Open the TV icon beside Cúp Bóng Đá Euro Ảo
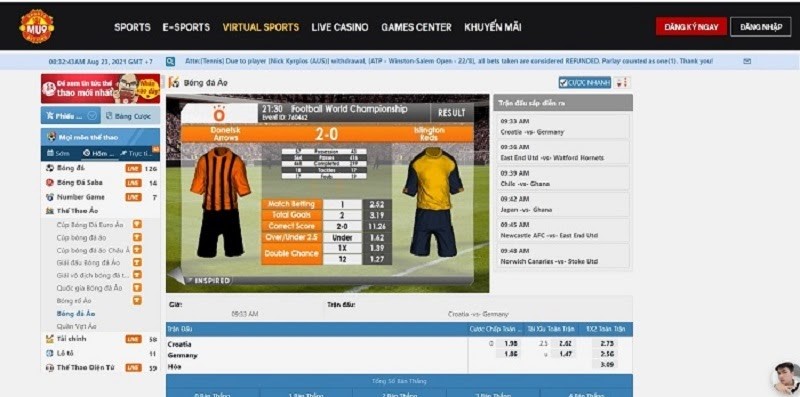800x397 pixels. (x=137, y=225)
